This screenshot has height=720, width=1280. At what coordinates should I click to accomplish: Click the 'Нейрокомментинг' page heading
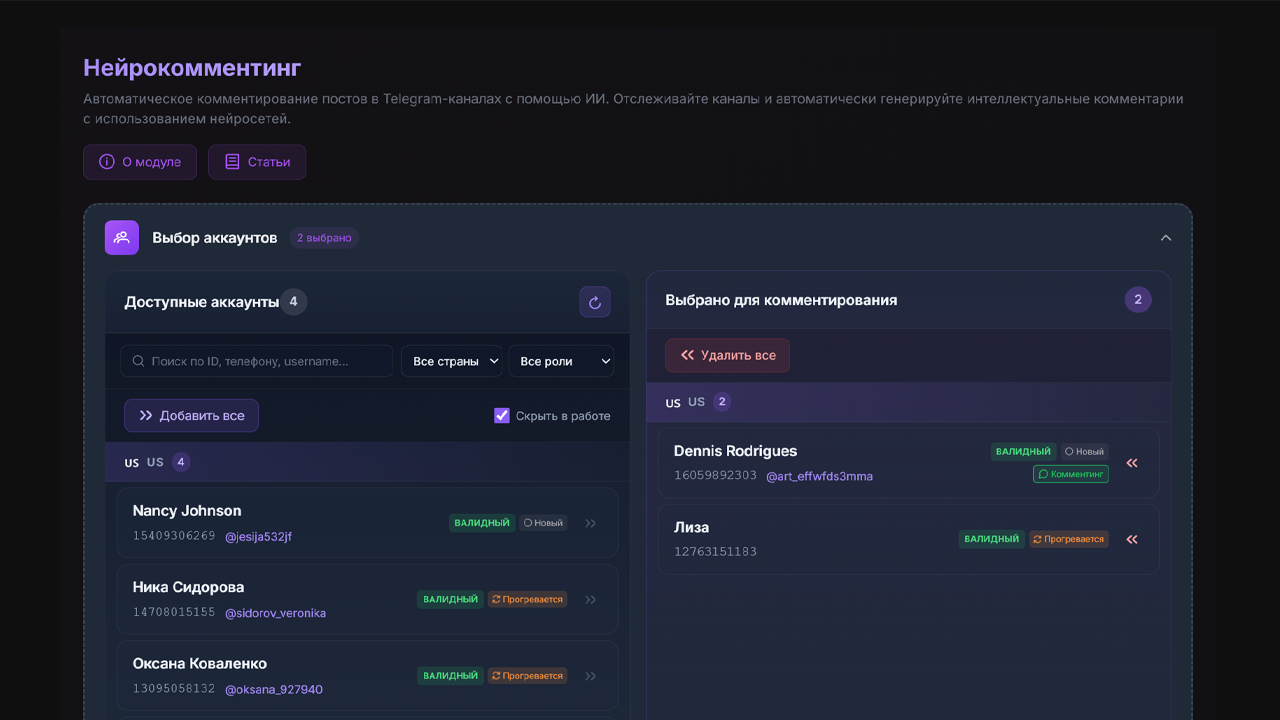(192, 68)
